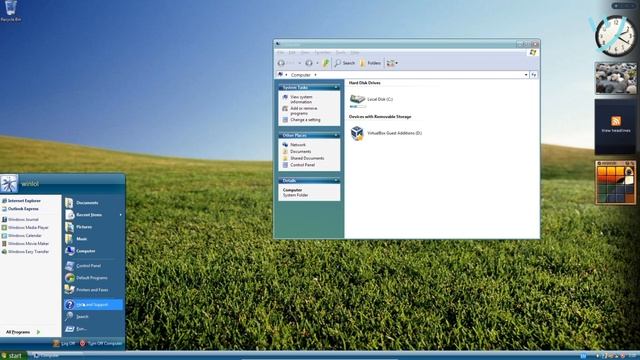Click the Back arrow in Computer window

pos(282,63)
